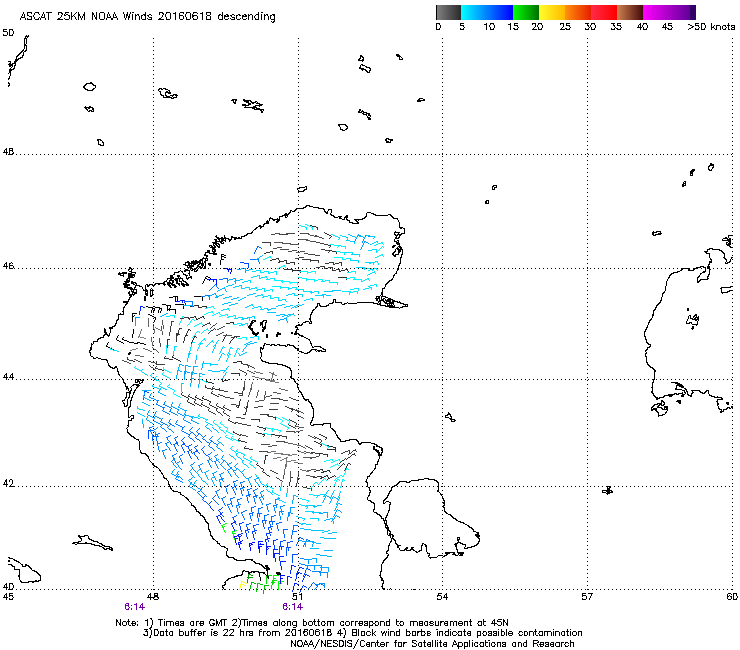Click the legend label '10' knots
Image resolution: width=740 pixels, height=650 pixels.
[x=489, y=27]
